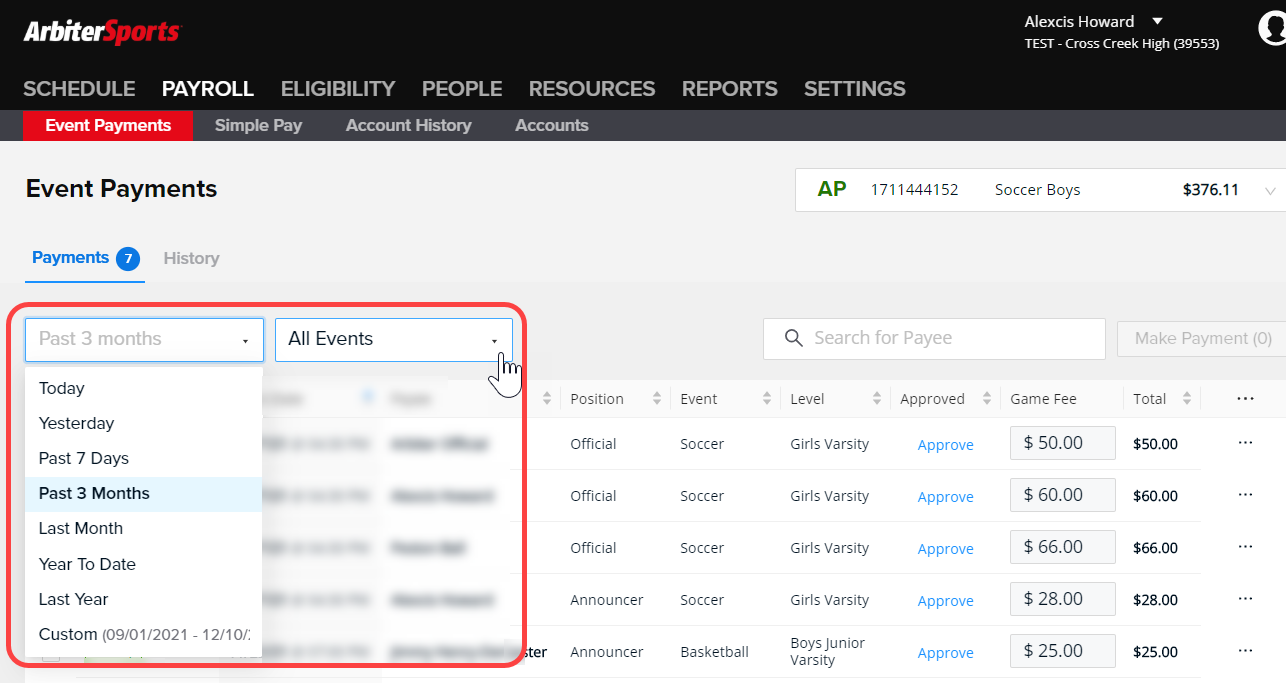
Task: Open the Reports menu
Action: (x=729, y=88)
